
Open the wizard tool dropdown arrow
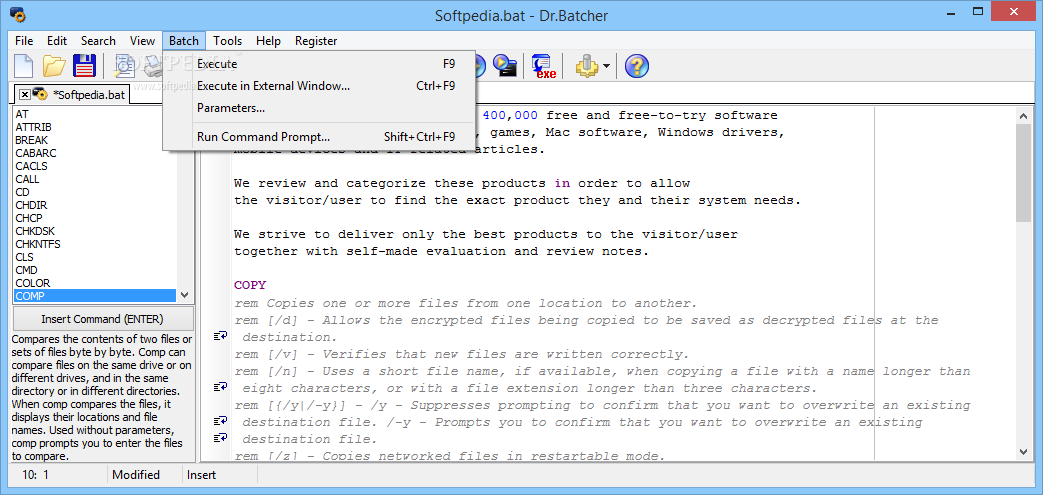(606, 66)
